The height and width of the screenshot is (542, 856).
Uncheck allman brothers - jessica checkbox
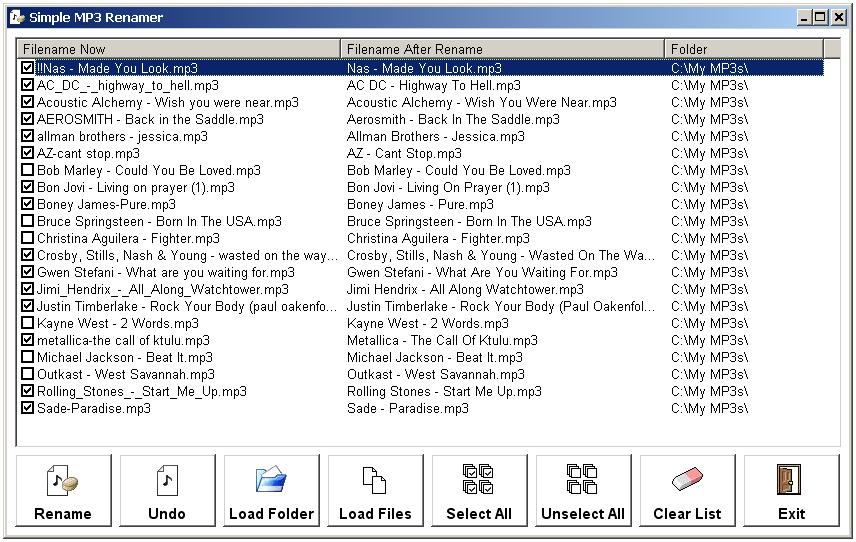pyautogui.click(x=27, y=135)
